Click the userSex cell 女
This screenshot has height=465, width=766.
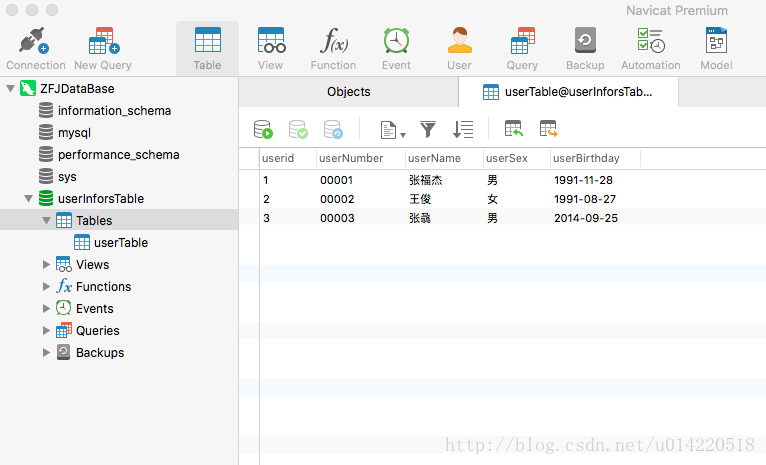(492, 199)
